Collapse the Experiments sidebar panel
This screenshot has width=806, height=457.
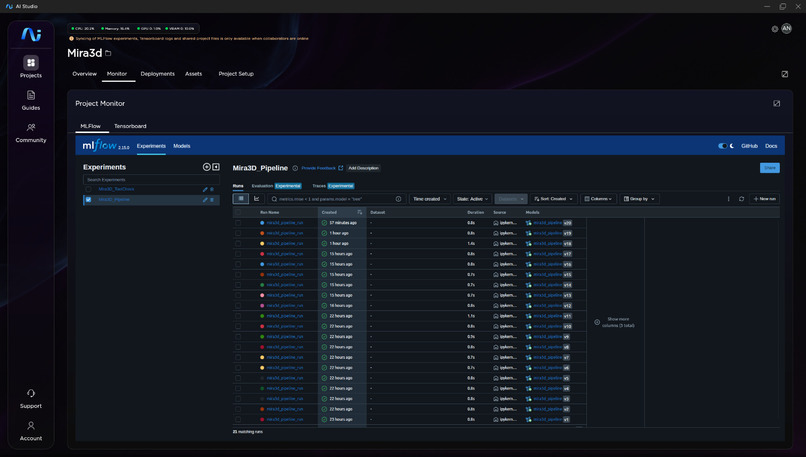coord(216,167)
